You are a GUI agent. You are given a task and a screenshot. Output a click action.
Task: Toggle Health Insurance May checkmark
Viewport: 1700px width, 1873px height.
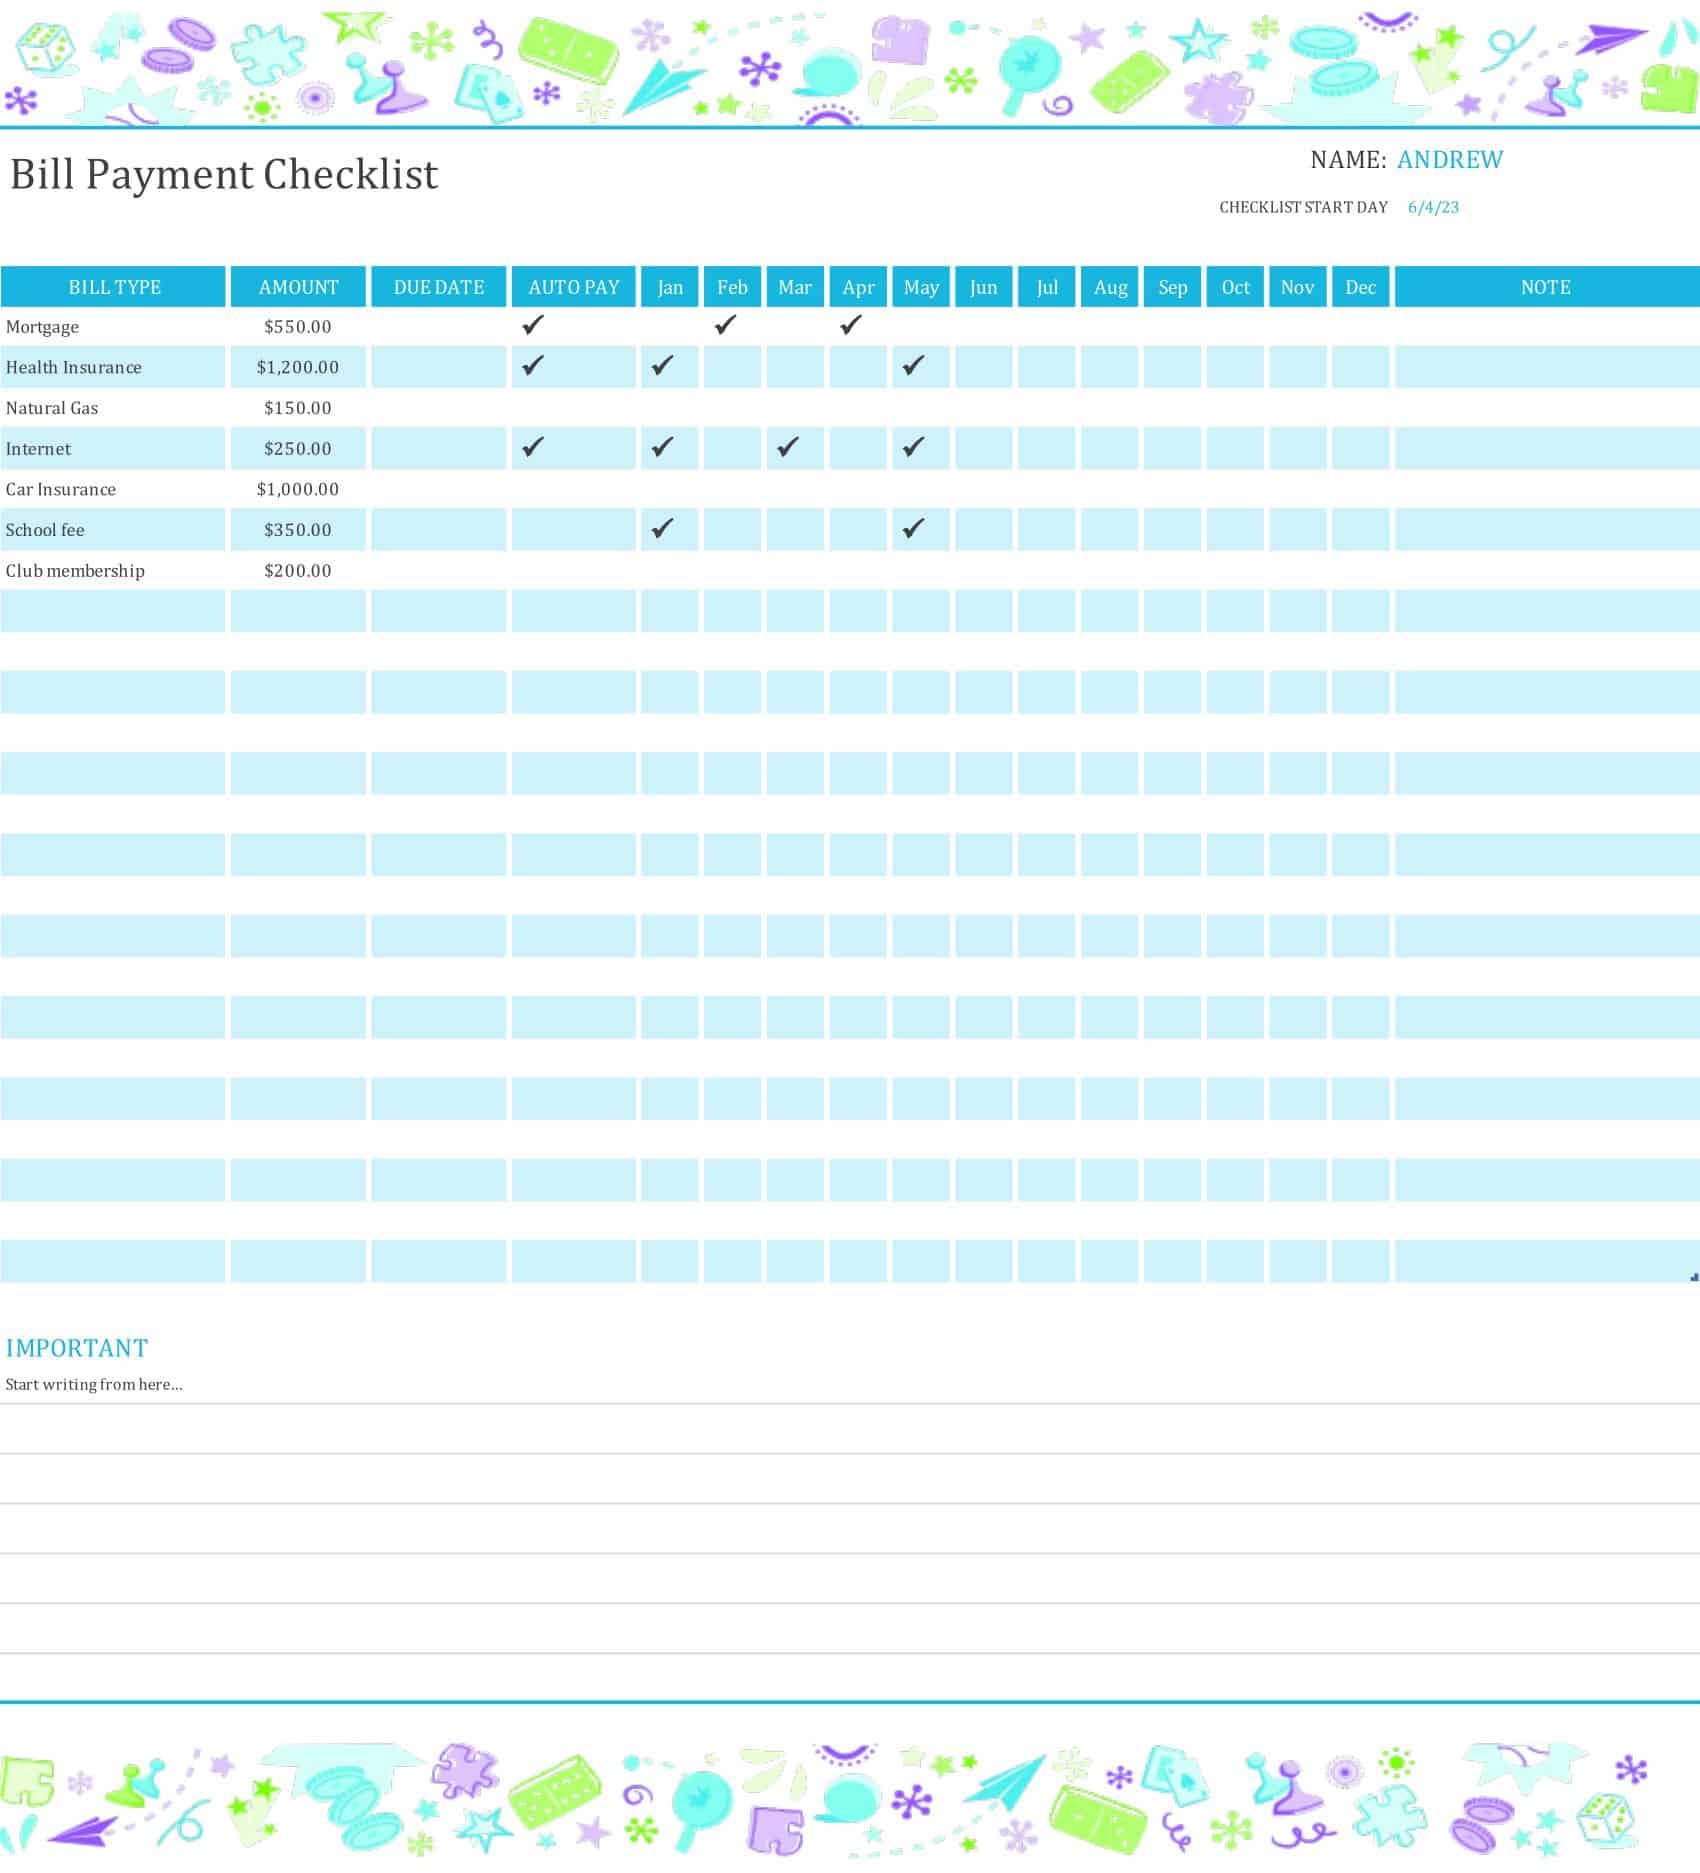click(x=913, y=366)
